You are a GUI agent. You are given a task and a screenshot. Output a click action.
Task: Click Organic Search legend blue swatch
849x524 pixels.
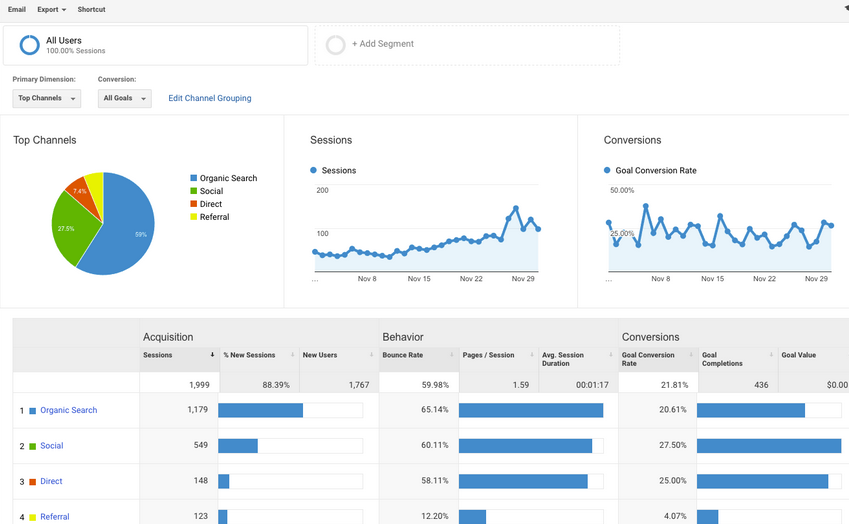coord(193,178)
